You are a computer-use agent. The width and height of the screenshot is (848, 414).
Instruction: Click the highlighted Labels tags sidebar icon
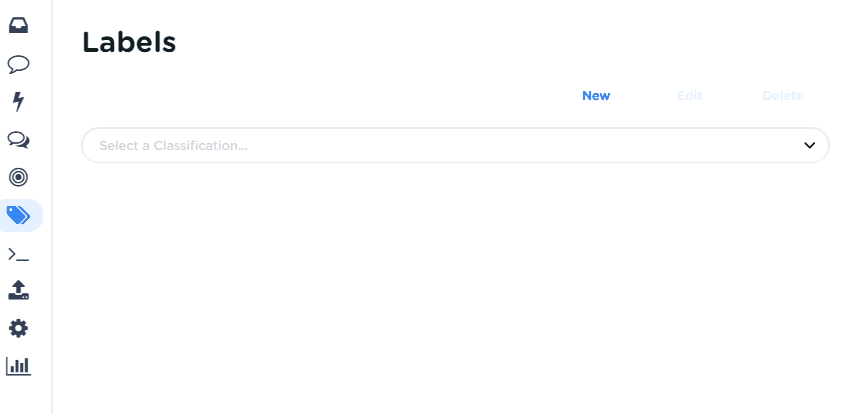click(19, 215)
